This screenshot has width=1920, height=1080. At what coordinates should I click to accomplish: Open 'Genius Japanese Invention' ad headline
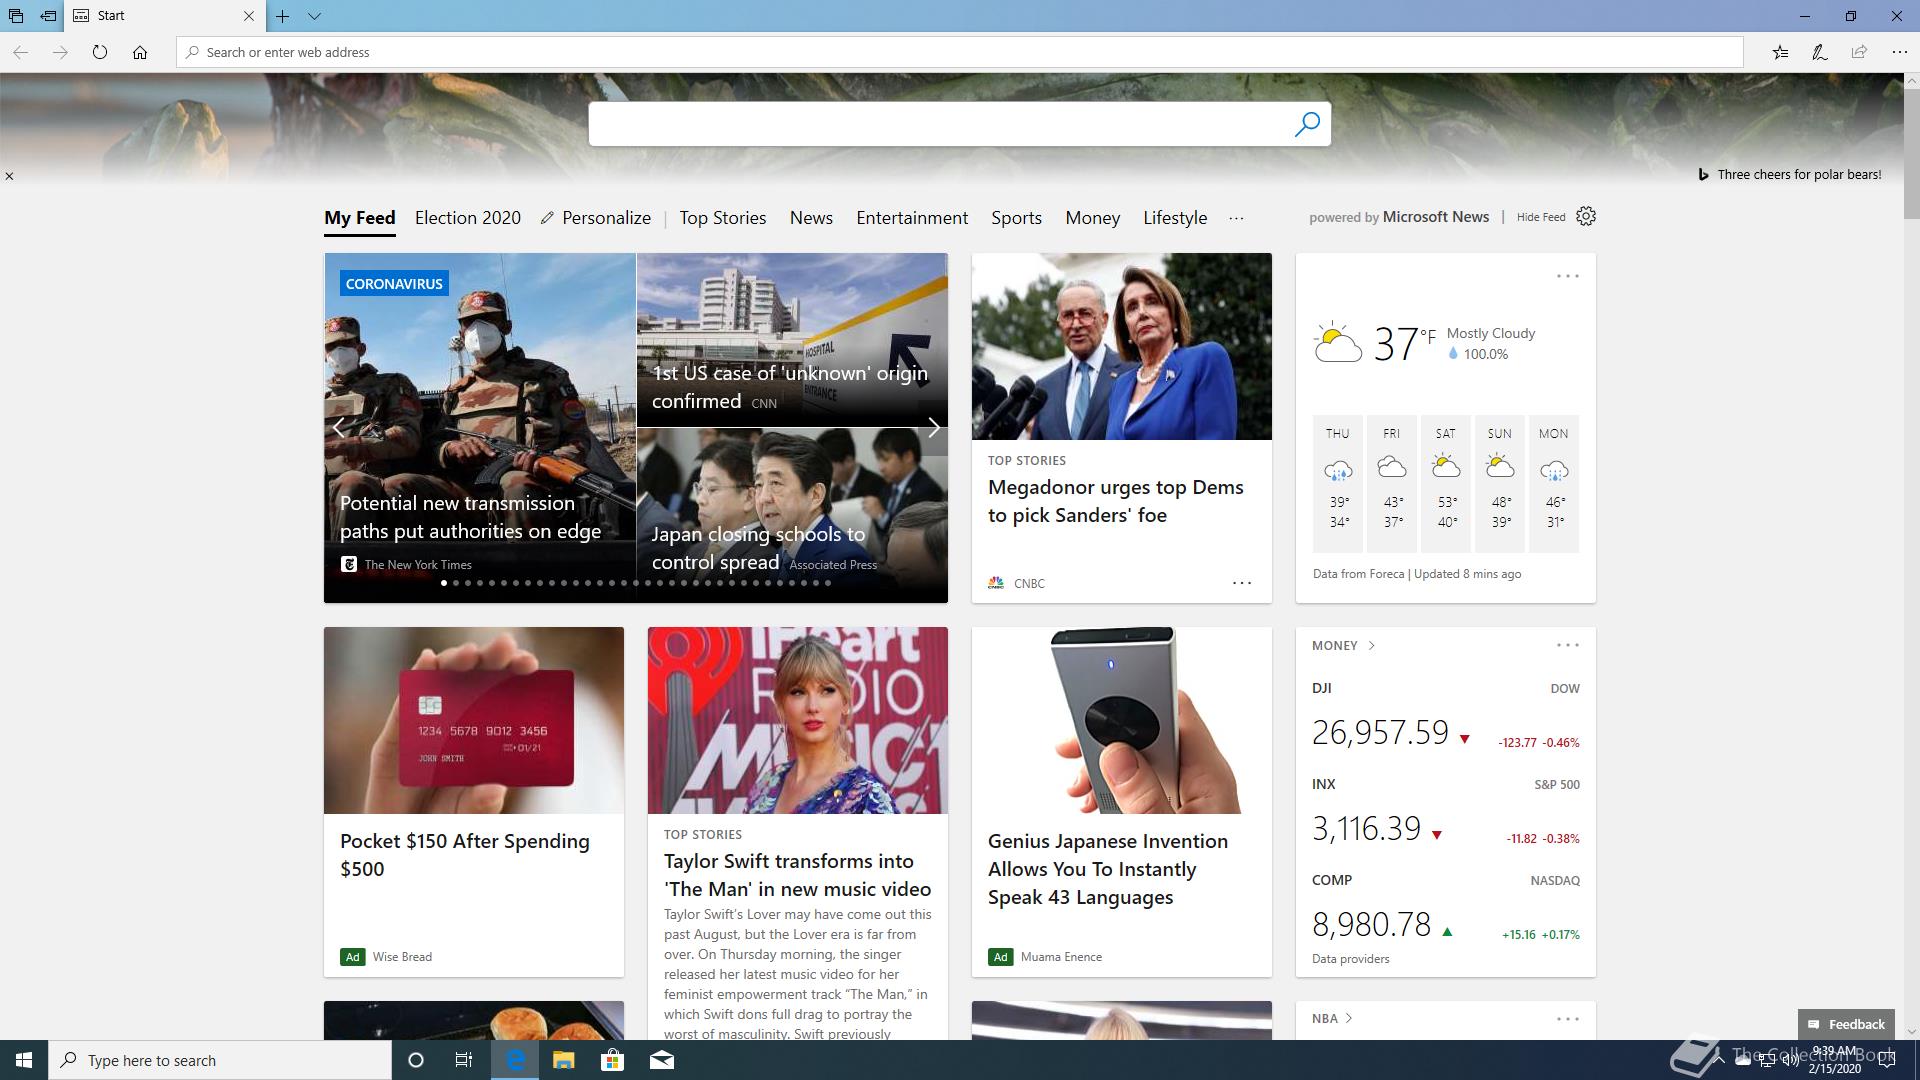(1108, 869)
